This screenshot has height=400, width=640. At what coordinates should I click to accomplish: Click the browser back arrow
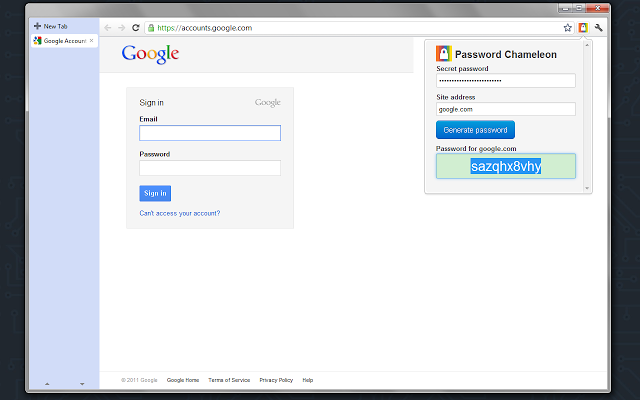108,28
